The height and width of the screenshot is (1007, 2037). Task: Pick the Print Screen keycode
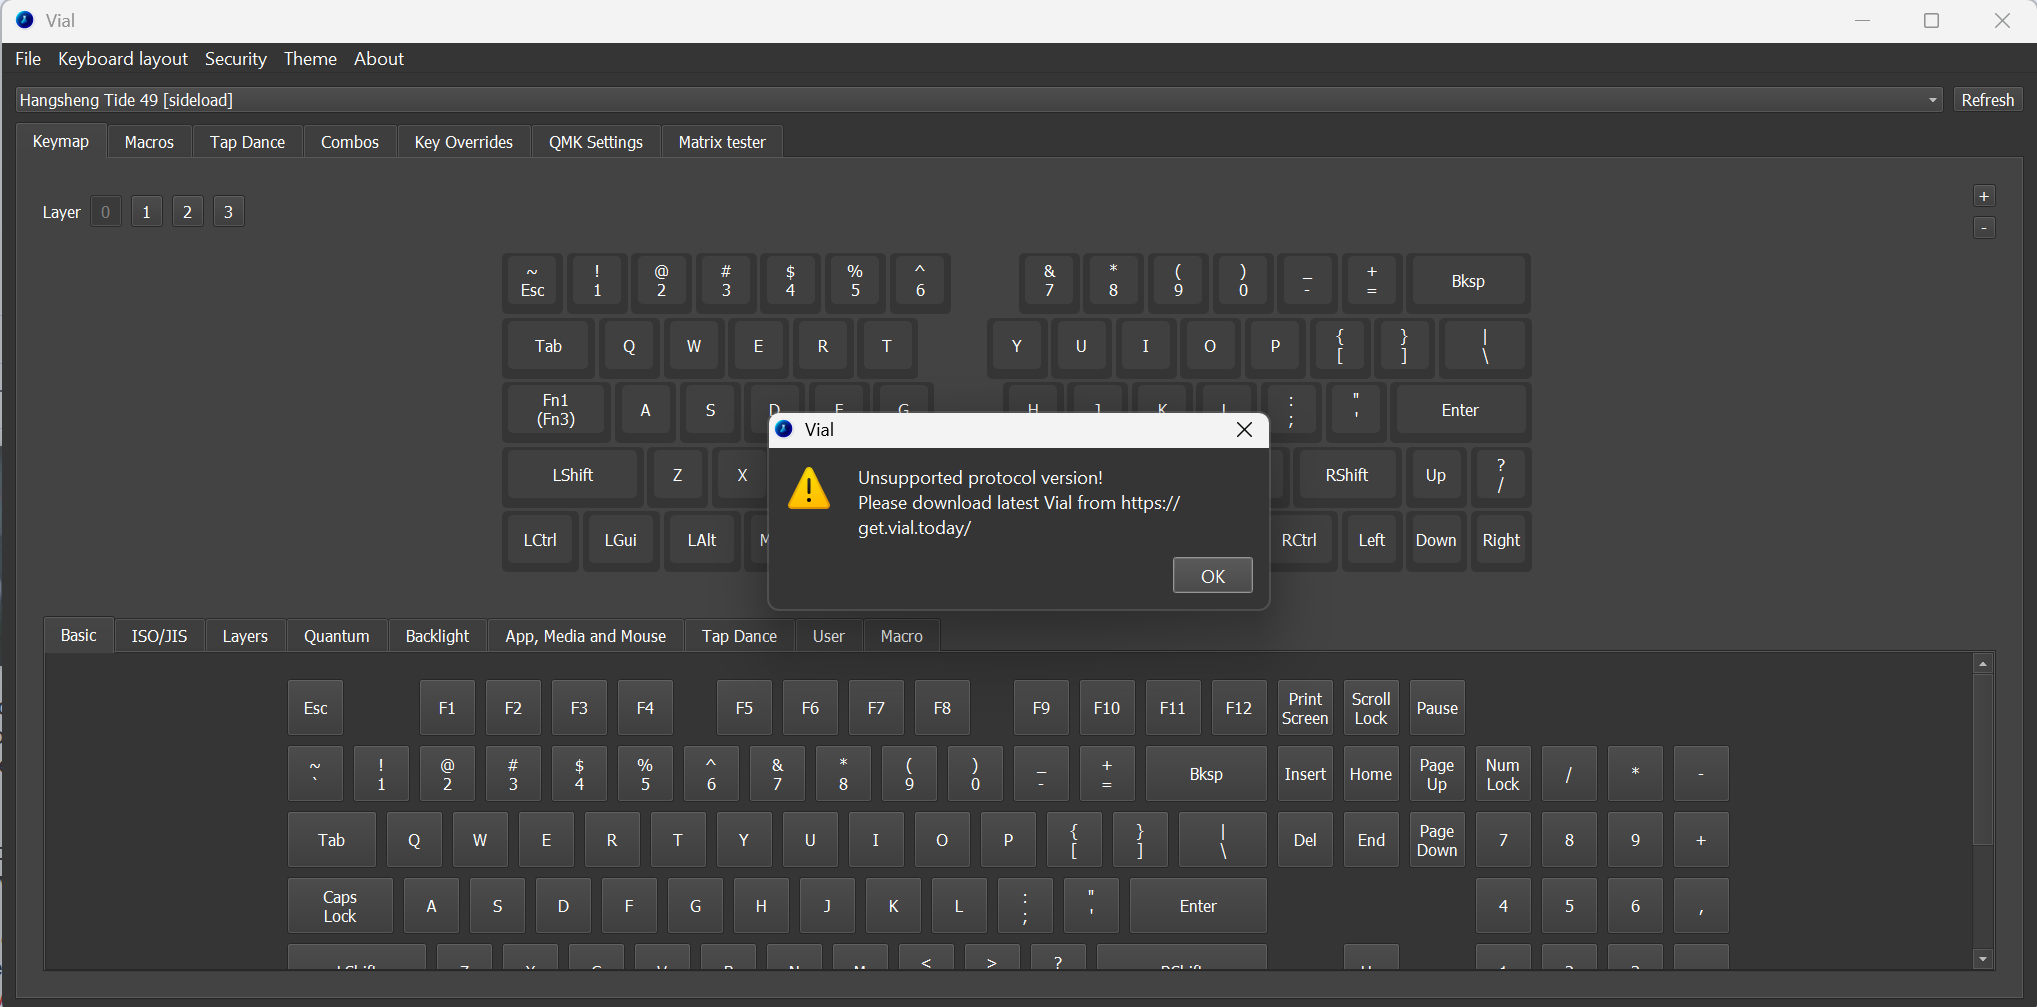pos(1305,708)
